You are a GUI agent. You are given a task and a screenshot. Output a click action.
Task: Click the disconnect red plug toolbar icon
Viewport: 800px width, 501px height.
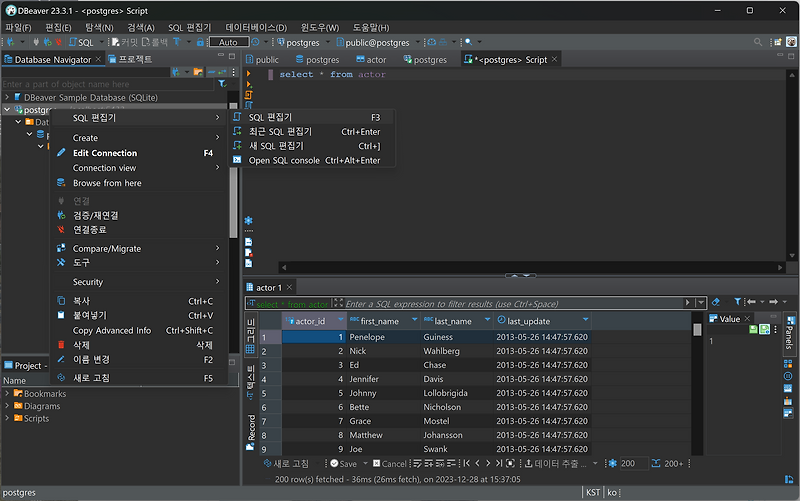(59, 42)
